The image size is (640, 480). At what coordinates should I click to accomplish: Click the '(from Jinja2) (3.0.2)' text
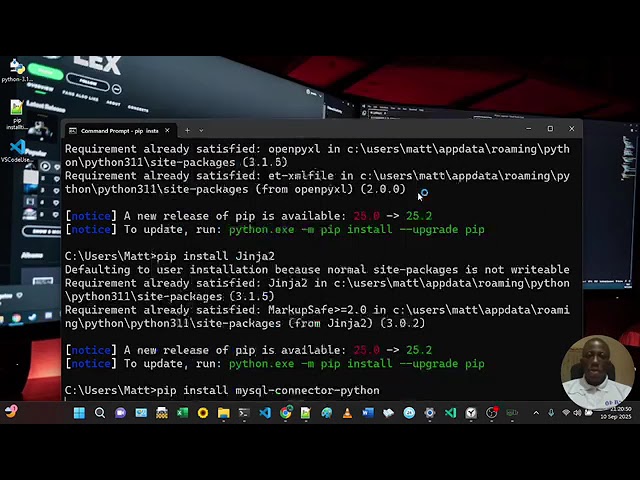(357, 324)
